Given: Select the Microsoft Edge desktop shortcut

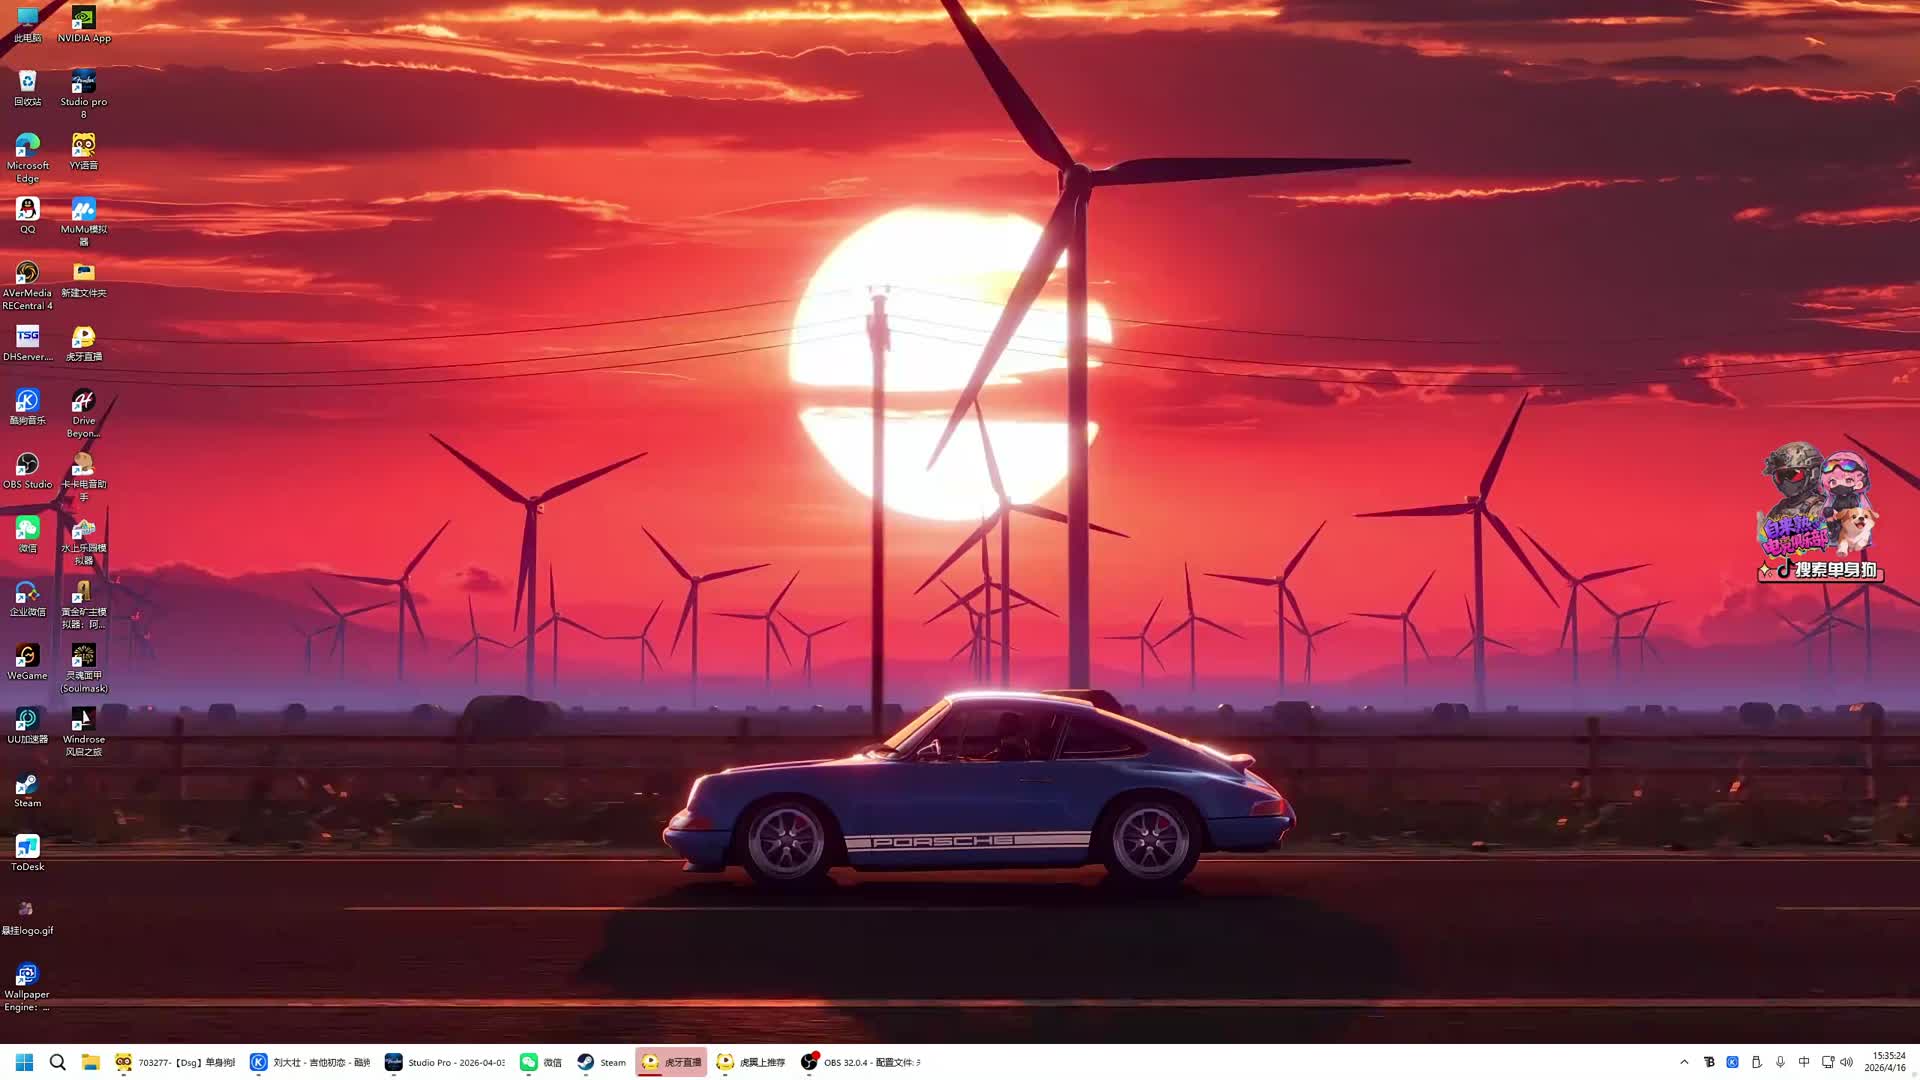Looking at the screenshot, I should [x=27, y=148].
